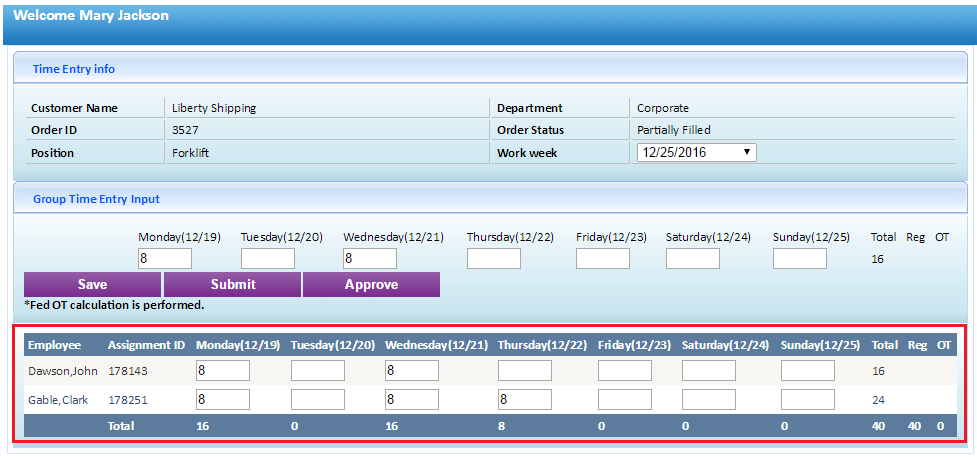Click assignment ID 178143

128,371
